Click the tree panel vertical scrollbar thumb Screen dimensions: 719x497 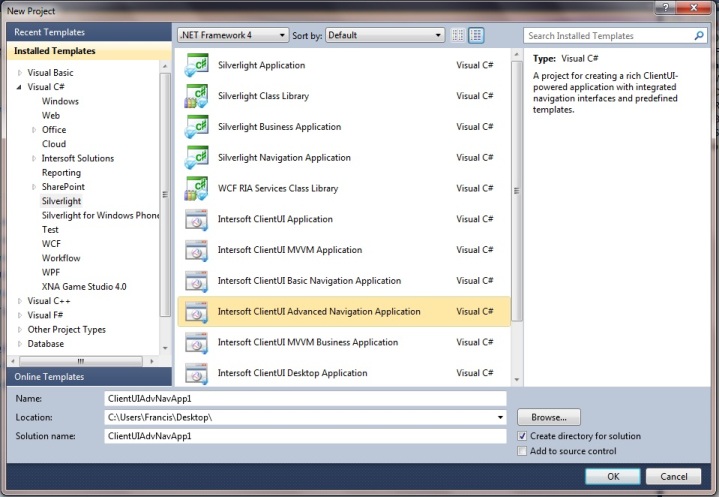pos(165,194)
